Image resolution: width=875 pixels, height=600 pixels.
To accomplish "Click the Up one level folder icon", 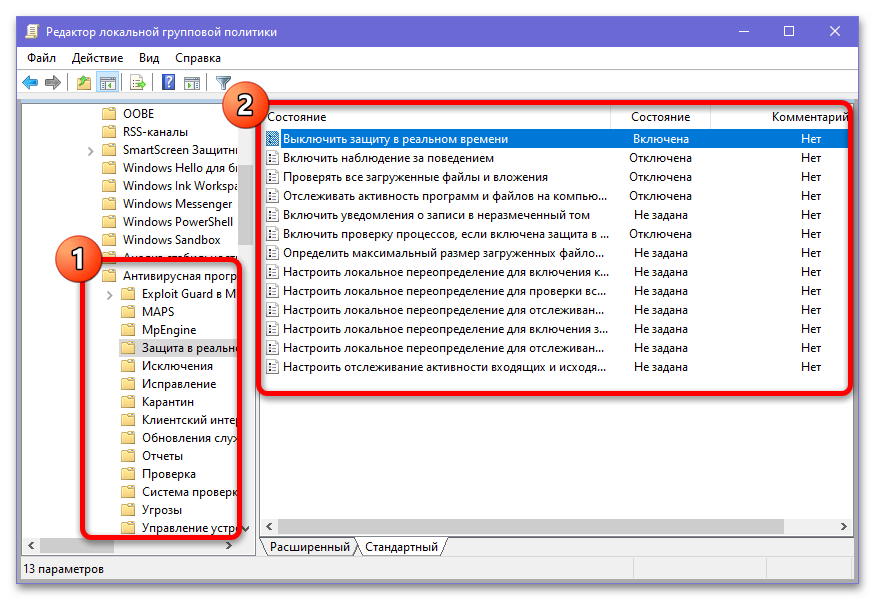I will tap(84, 83).
